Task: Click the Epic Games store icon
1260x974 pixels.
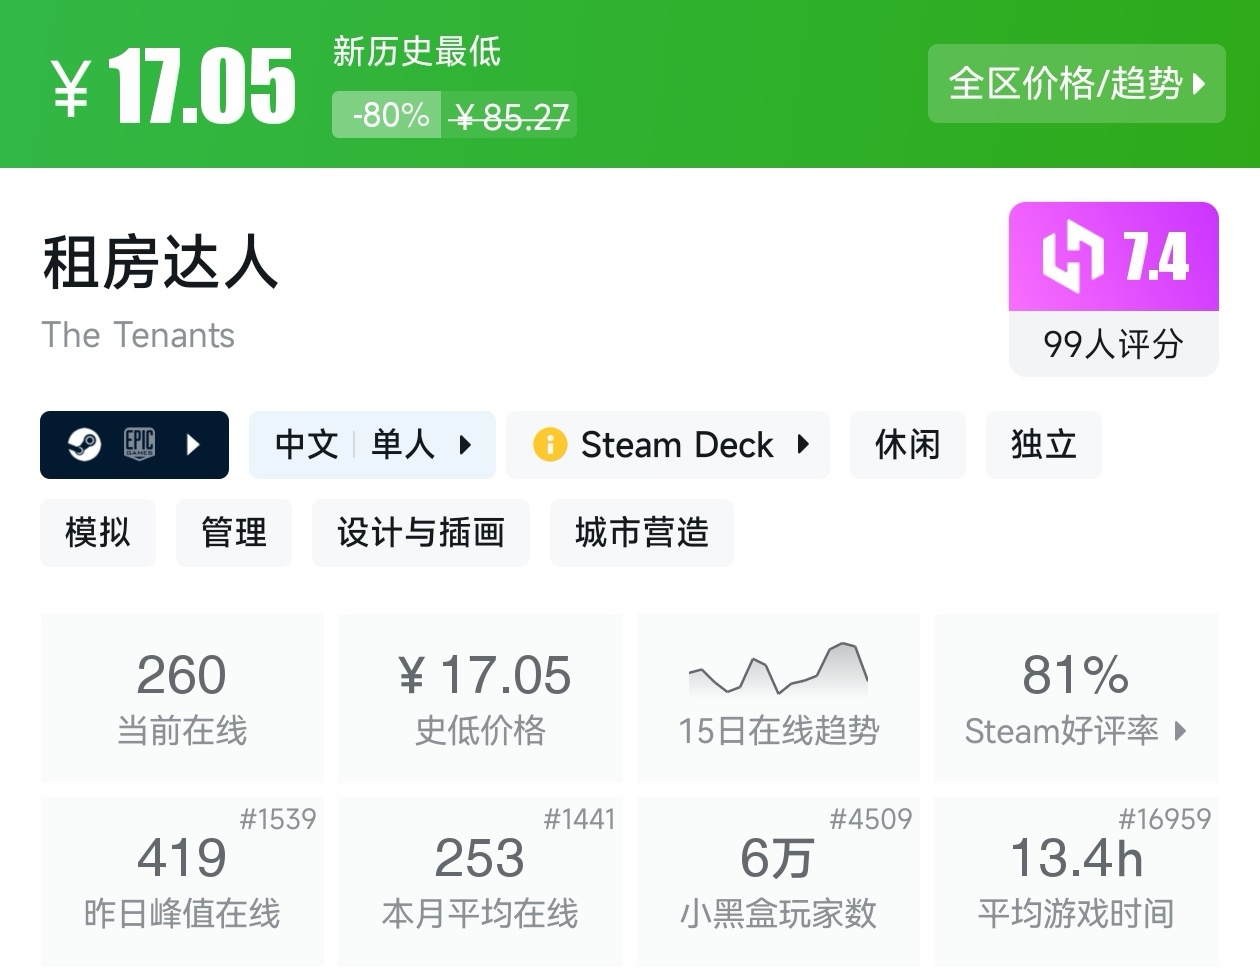Action: coord(139,444)
